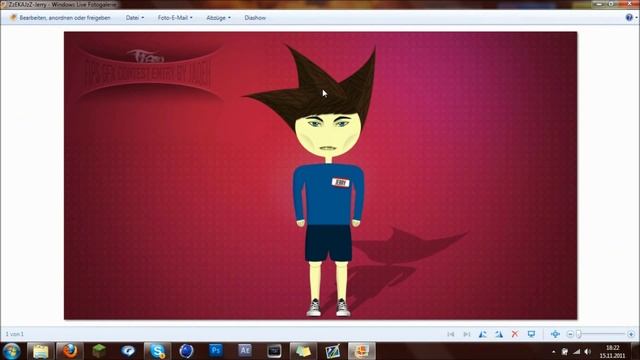The image size is (640, 360).
Task: Click the '1 von 1' status text
Action: [15, 334]
